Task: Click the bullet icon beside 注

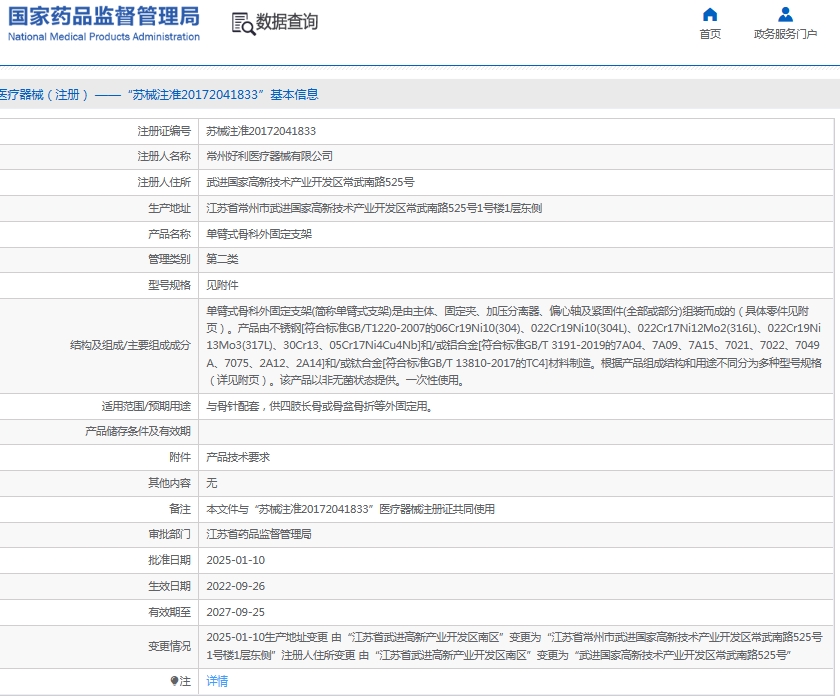Action: (174, 681)
